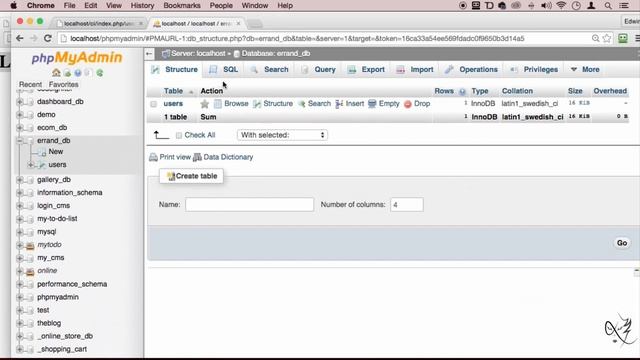Image resolution: width=640 pixels, height=360 pixels.
Task: Open Structure link for users row
Action: pyautogui.click(x=273, y=104)
